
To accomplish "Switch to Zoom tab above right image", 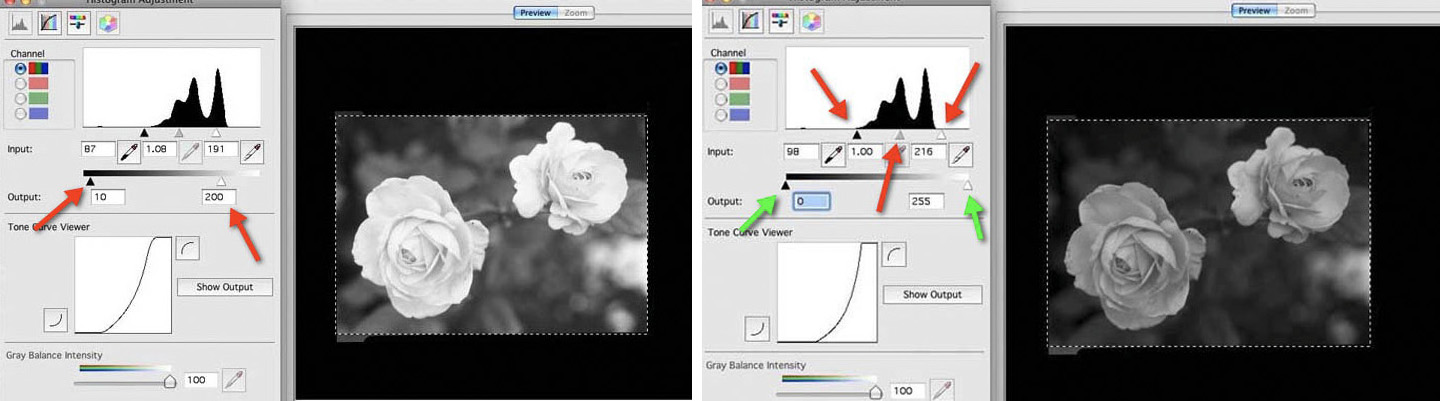I will [1295, 10].
